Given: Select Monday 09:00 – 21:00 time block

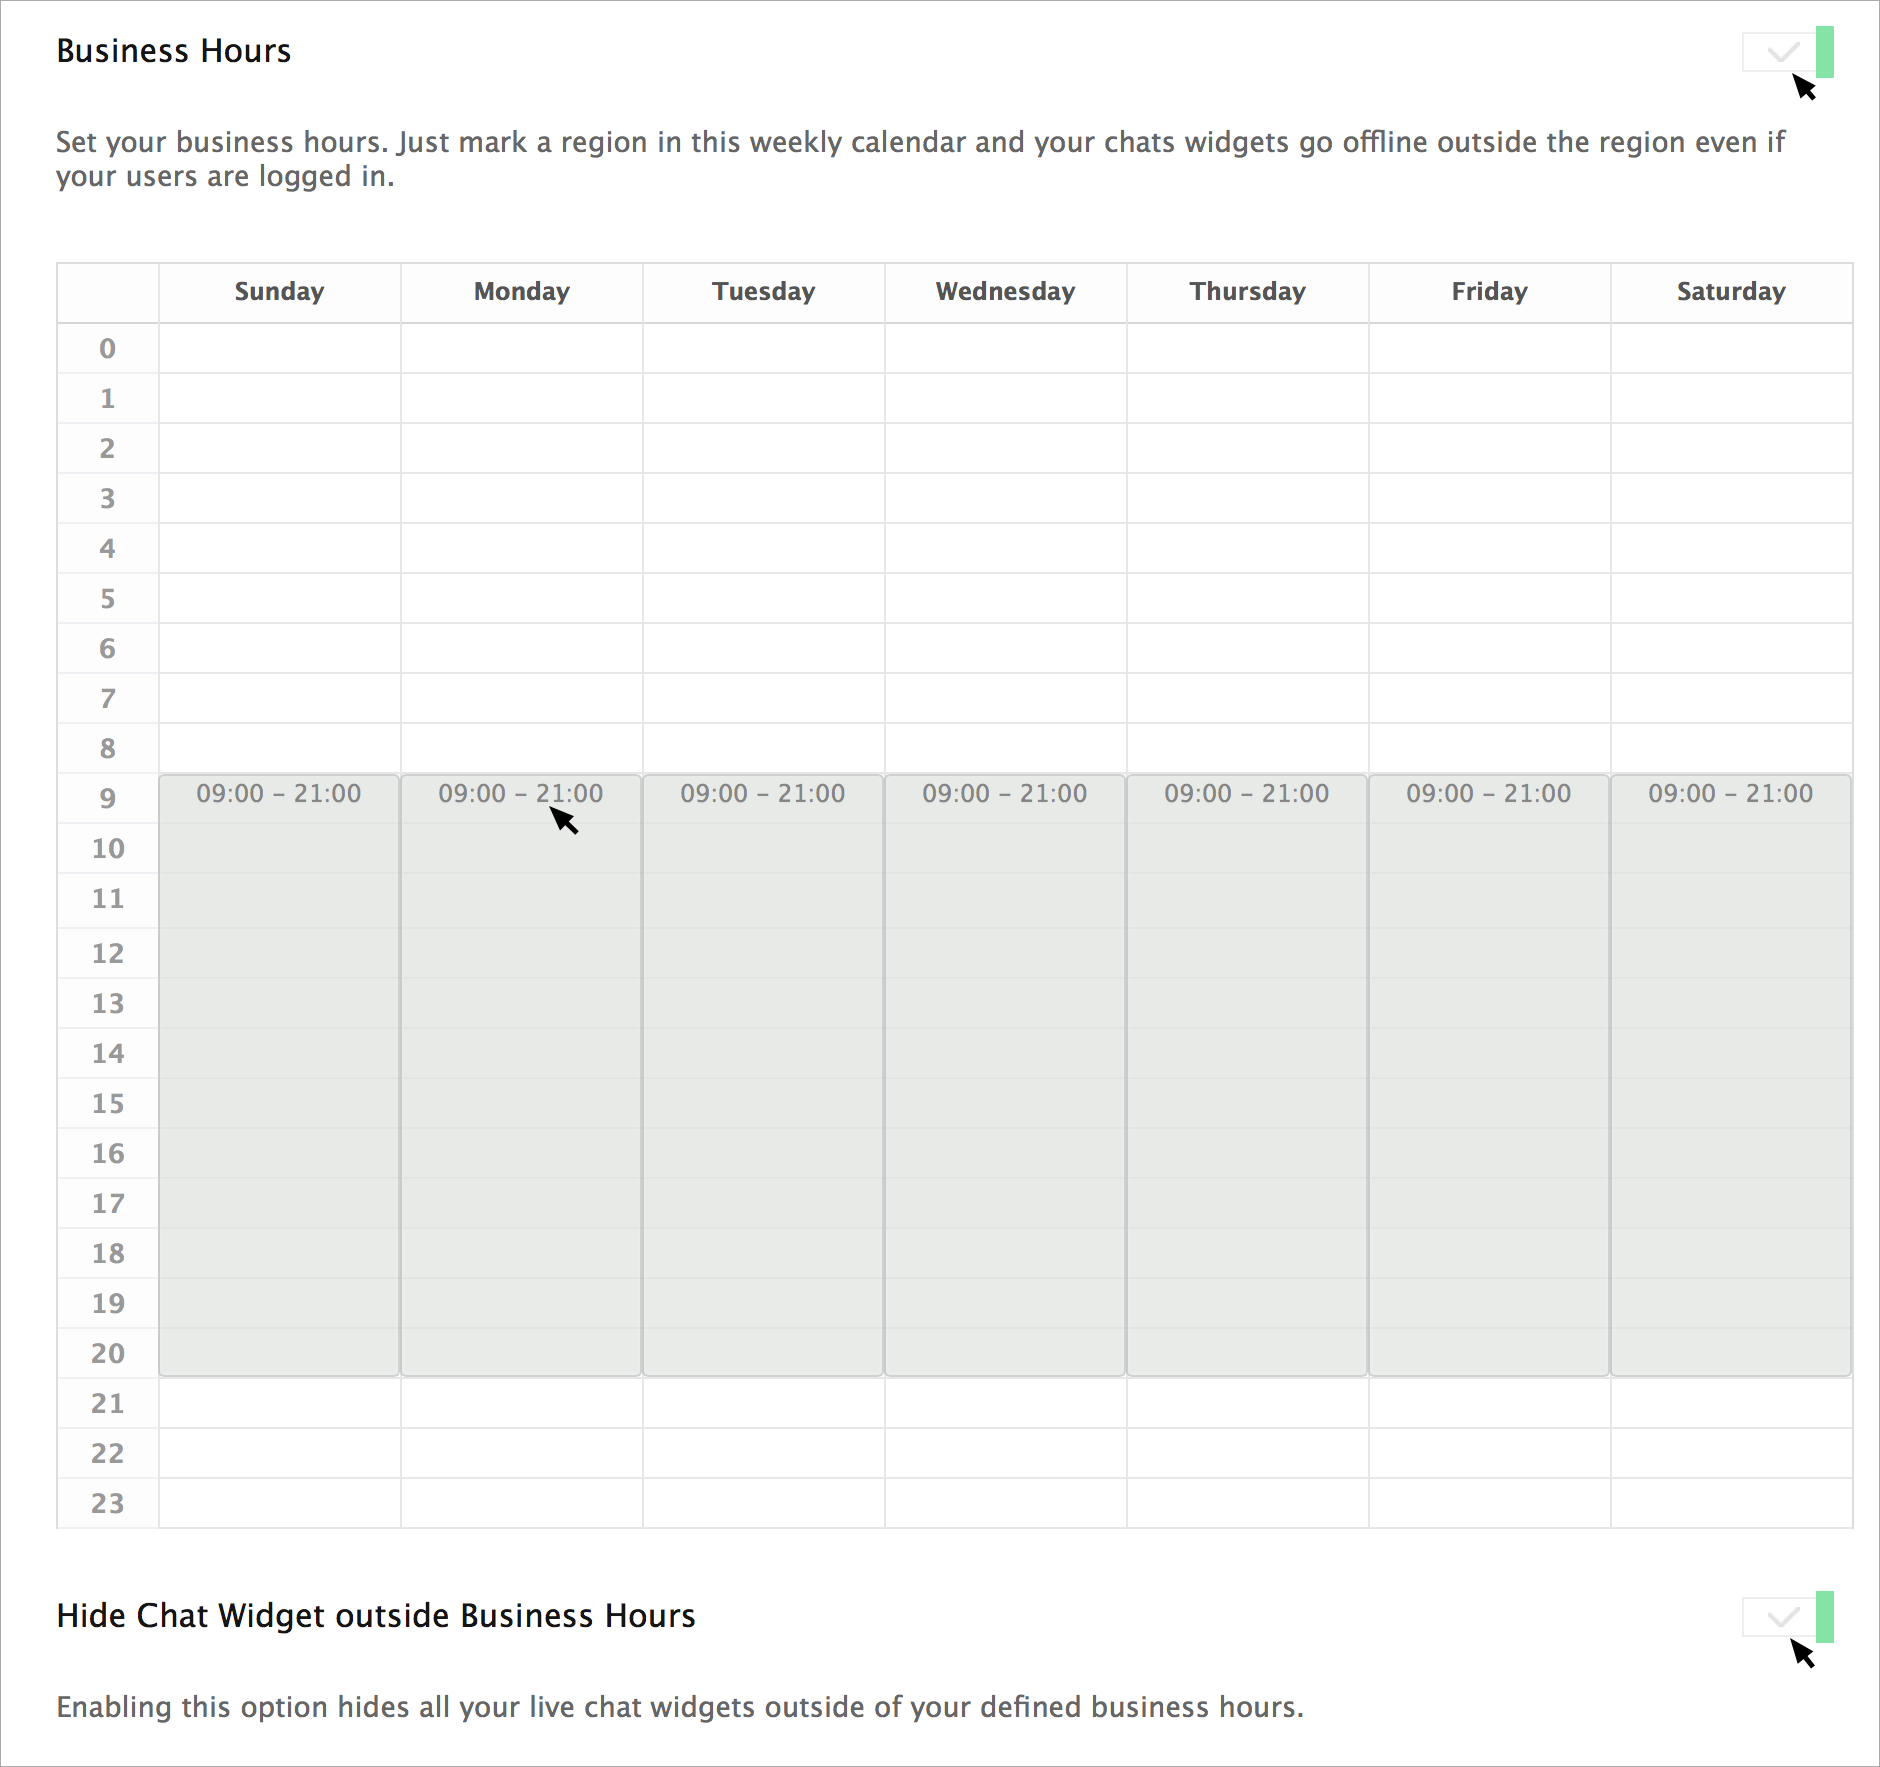Looking at the screenshot, I should coord(521,1075).
